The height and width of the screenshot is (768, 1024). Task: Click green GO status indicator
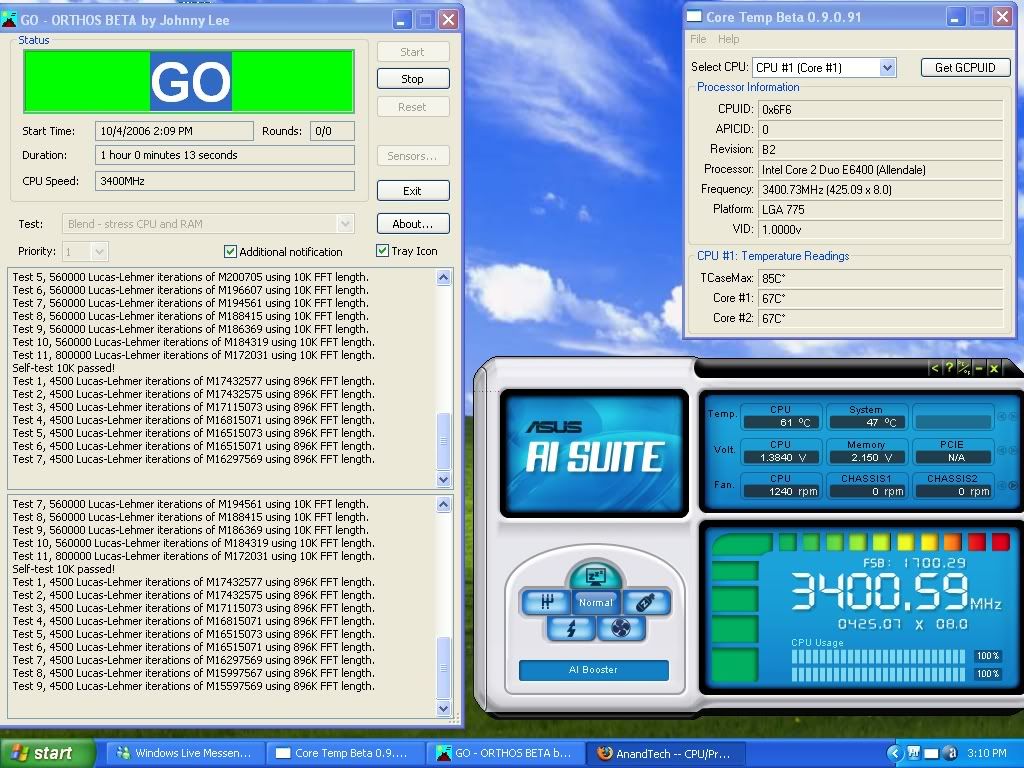(189, 82)
